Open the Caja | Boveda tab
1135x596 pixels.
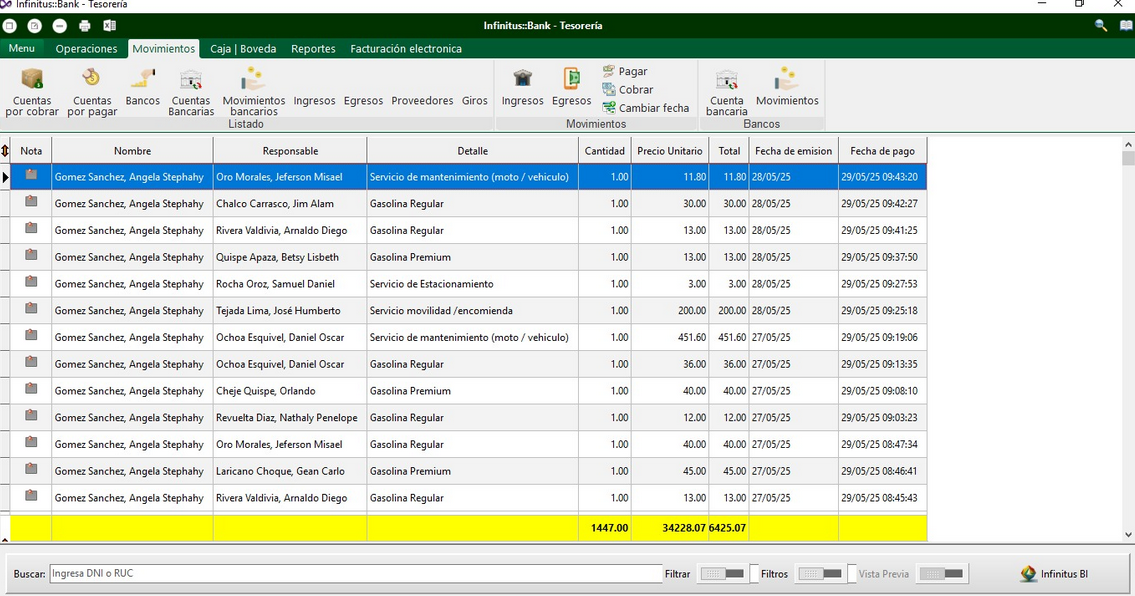click(x=243, y=49)
